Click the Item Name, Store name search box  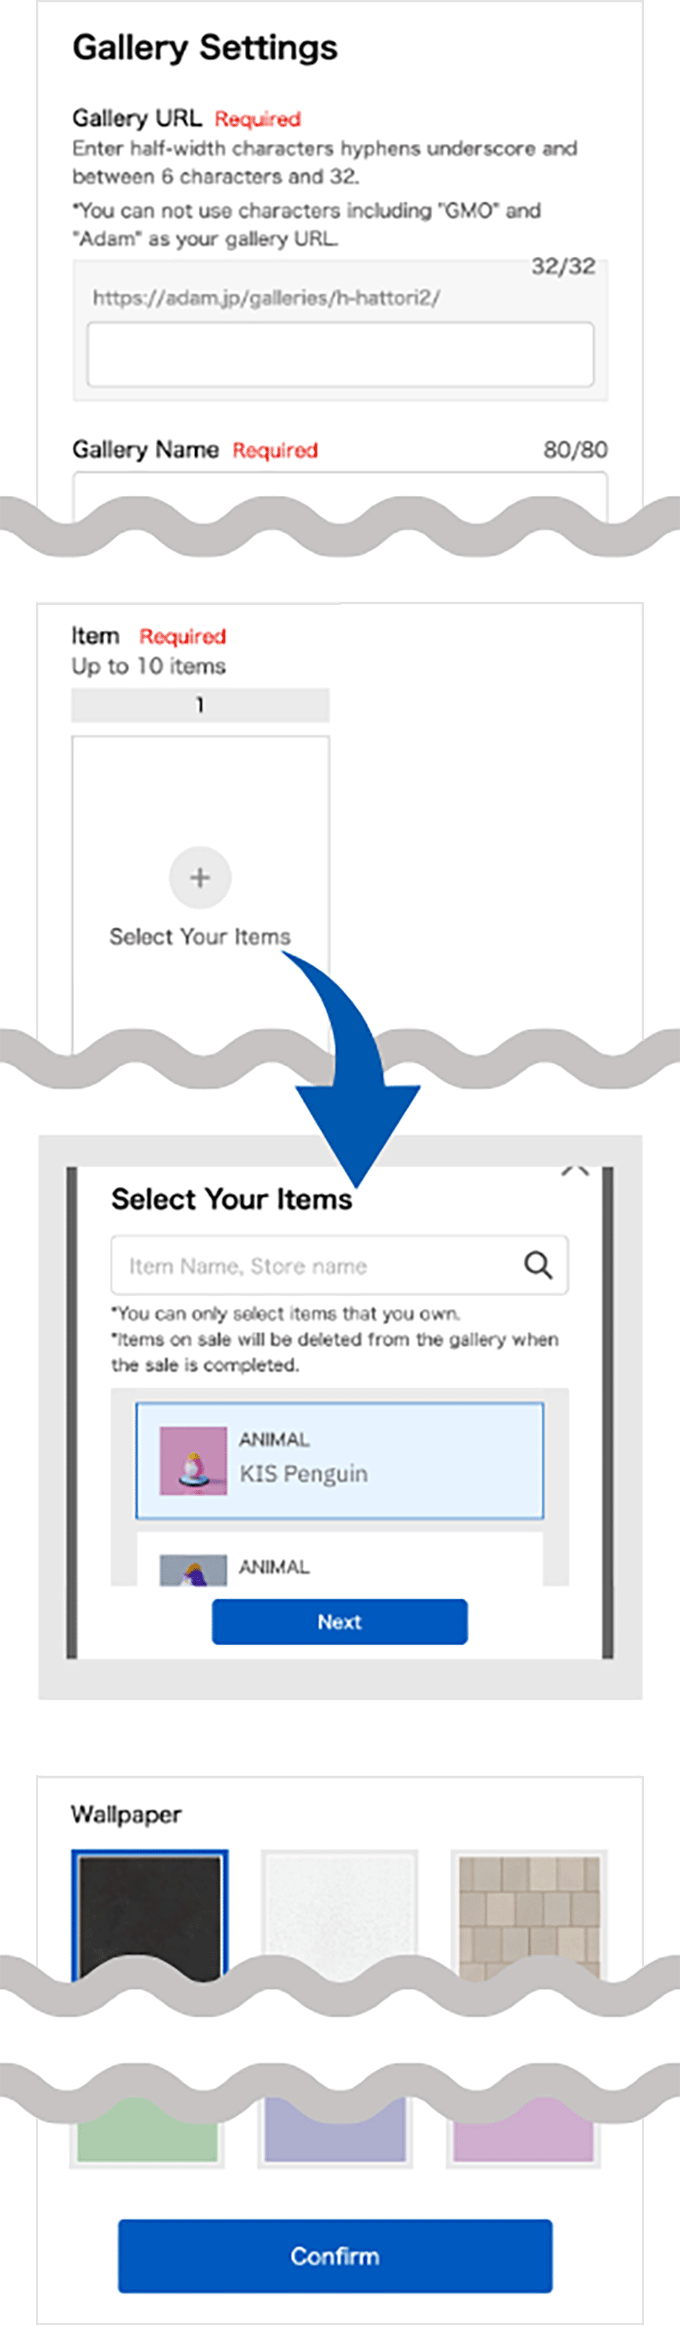point(340,1265)
